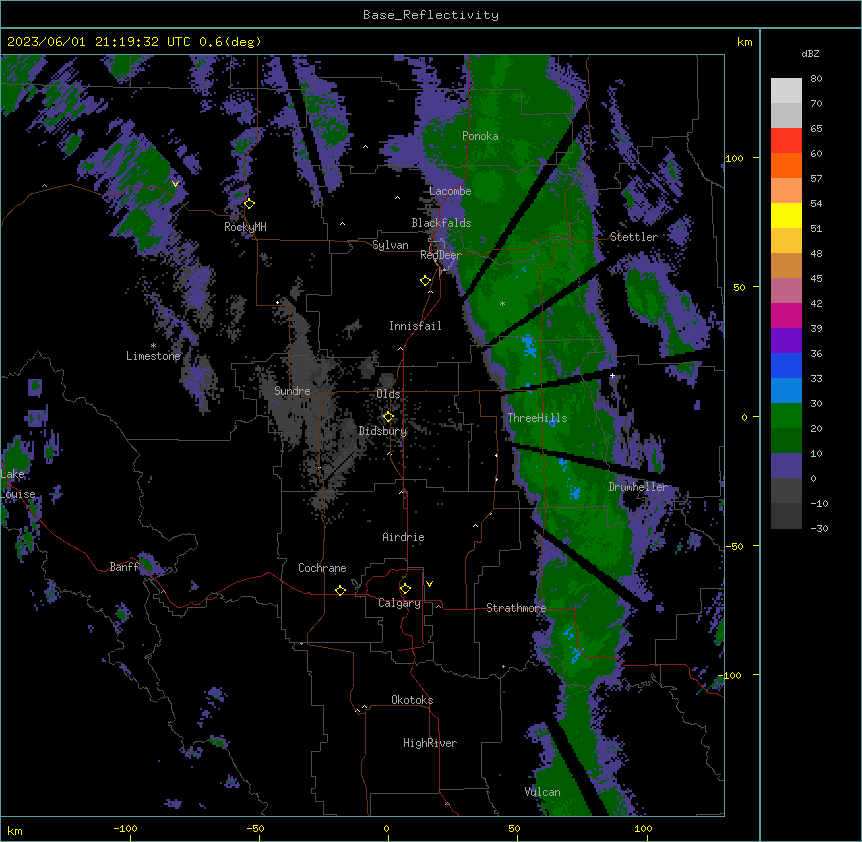Screen dimensions: 862x842
Task: Pick the magenta 39-42 dBZ legend swatch
Action: [x=786, y=315]
